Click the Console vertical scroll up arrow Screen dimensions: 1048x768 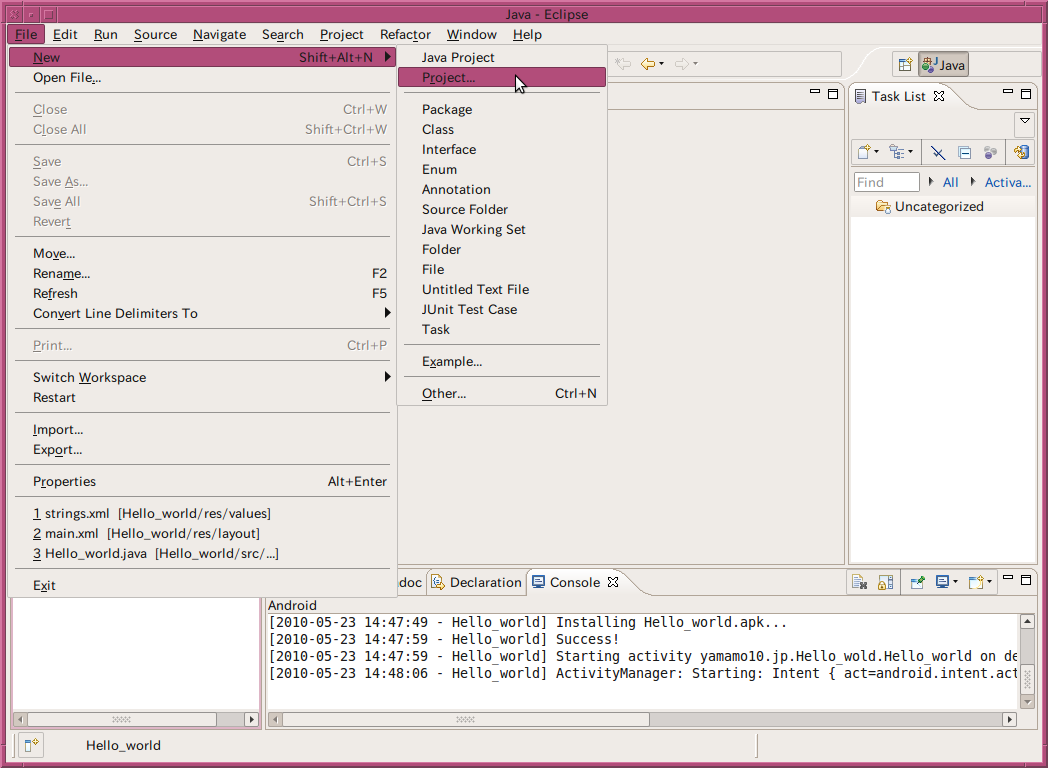coord(1027,622)
